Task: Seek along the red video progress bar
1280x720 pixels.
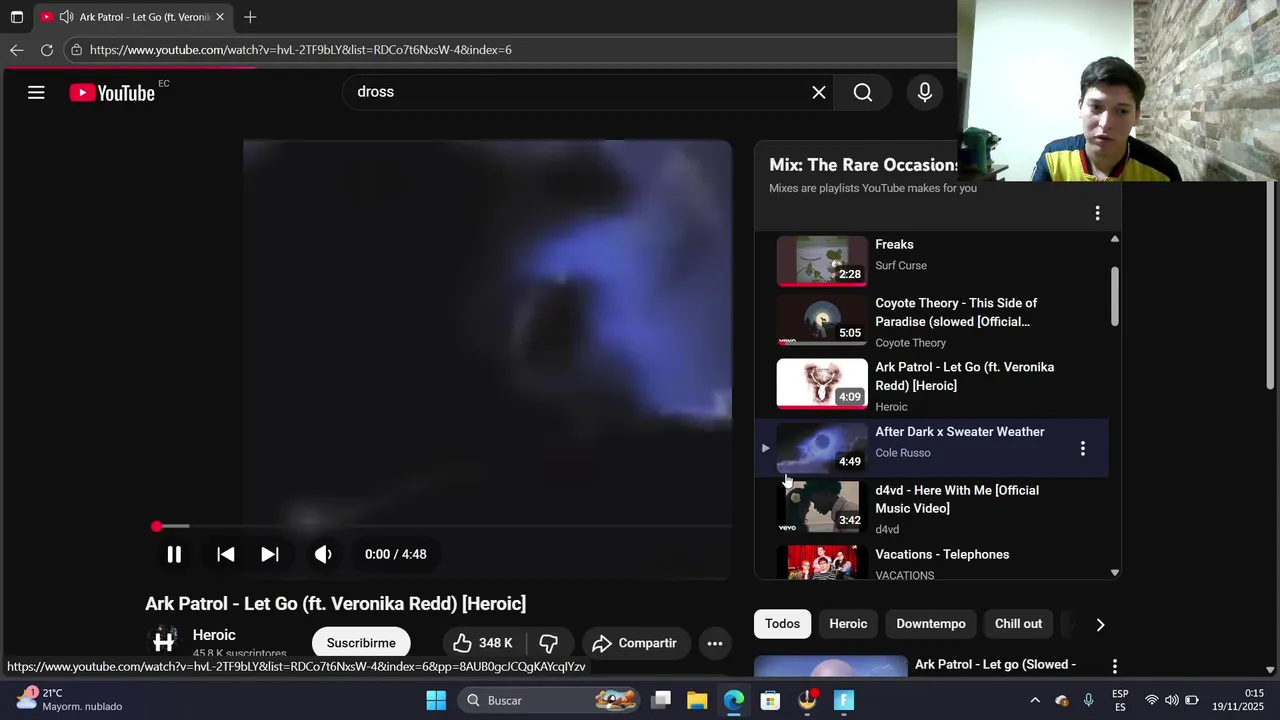Action: [x=443, y=526]
